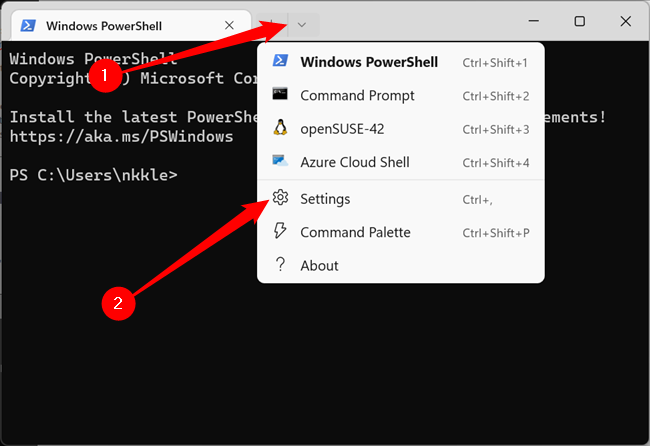Maximize the Terminal window

click(x=580, y=22)
